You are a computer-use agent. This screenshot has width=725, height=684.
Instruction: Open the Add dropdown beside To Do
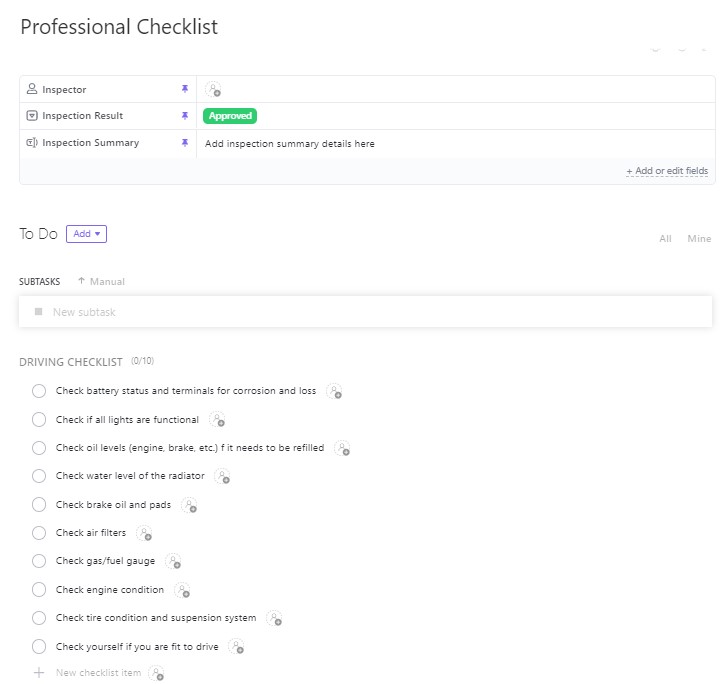[x=86, y=234]
